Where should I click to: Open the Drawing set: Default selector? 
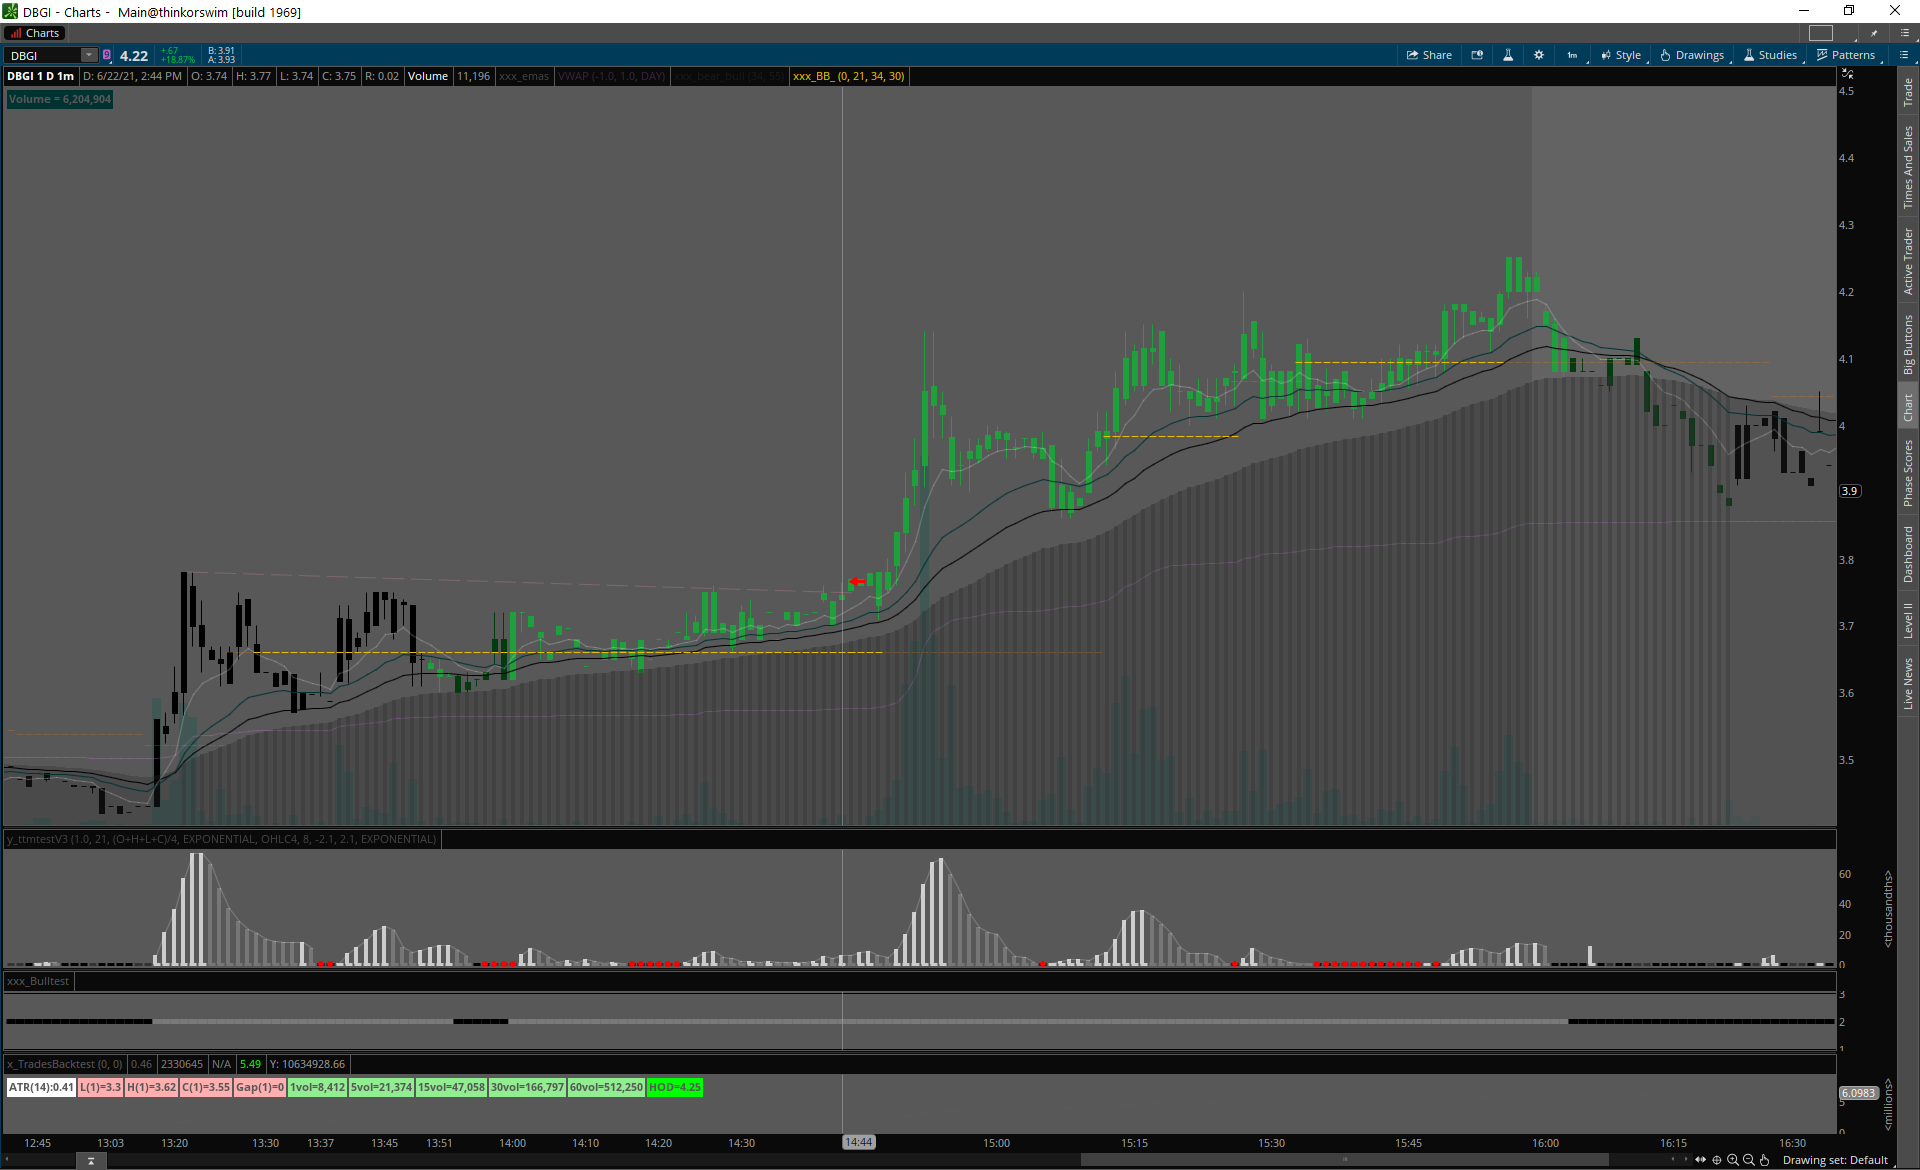(x=1835, y=1160)
